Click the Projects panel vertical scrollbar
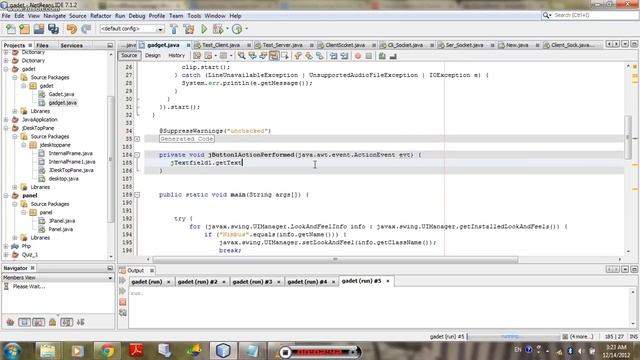640x360 pixels. coord(111,159)
